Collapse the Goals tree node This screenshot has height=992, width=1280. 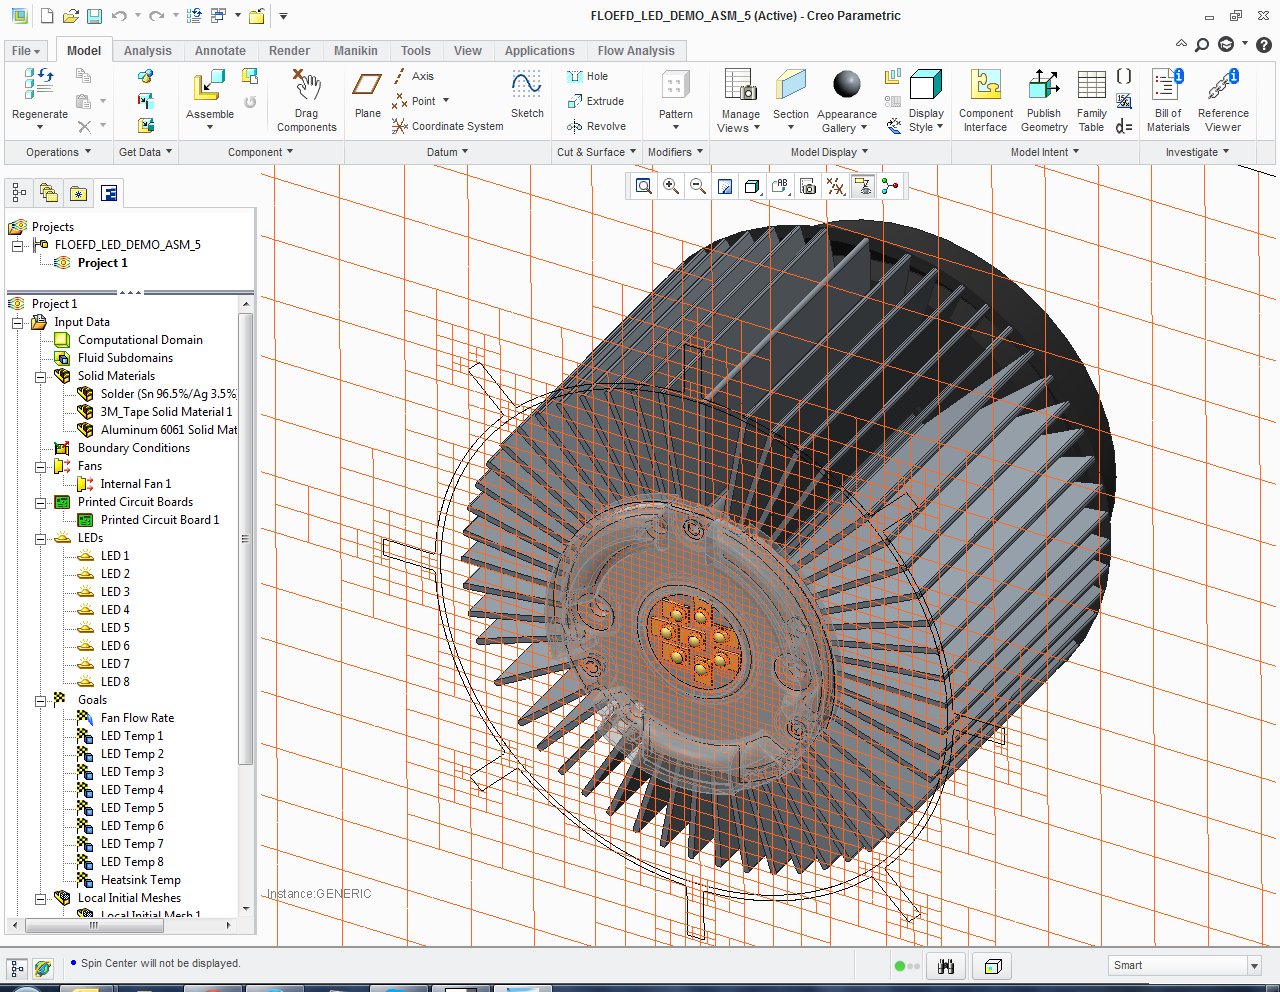41,700
